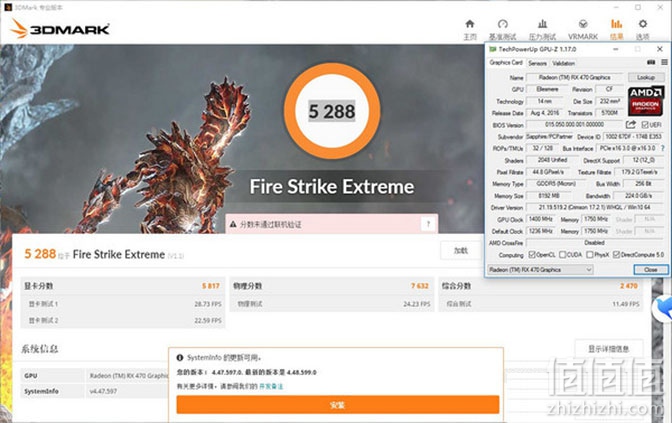Toggle the OpenCL checkbox
Viewport: 672px width, 423px height.
[x=532, y=255]
